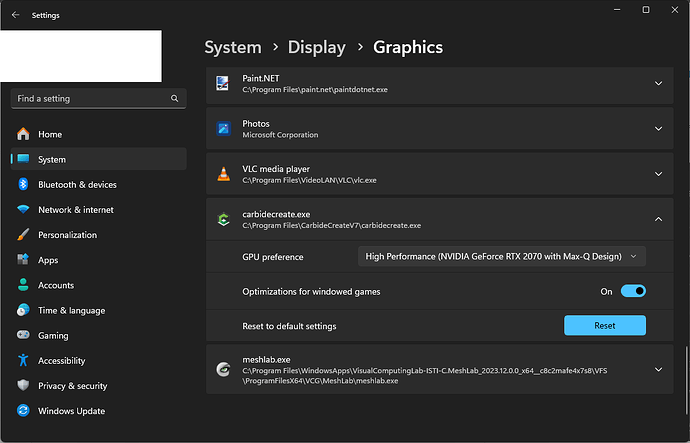
Task: Click the GPU preference label
Action: [x=273, y=257]
